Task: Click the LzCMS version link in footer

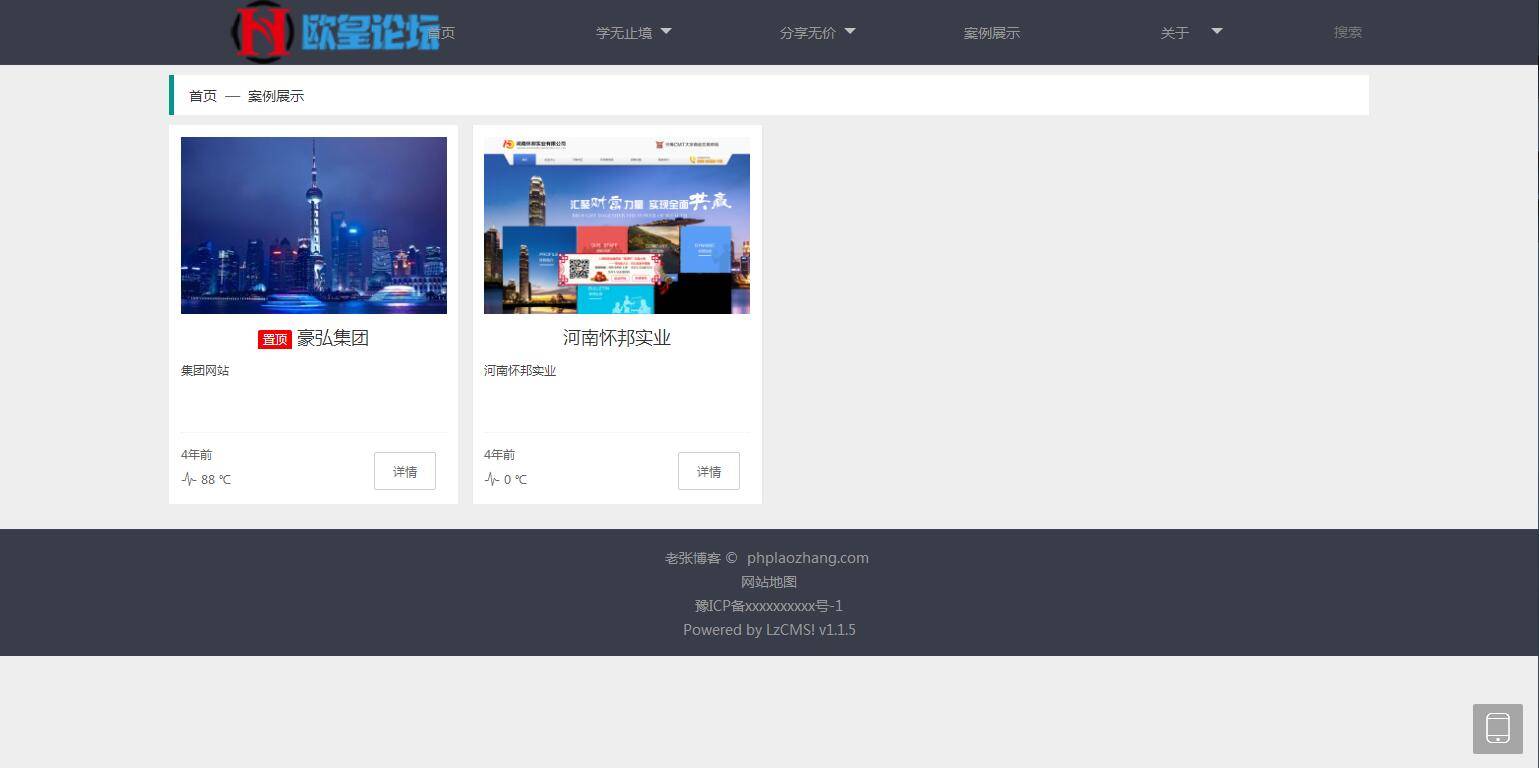Action: 769,629
